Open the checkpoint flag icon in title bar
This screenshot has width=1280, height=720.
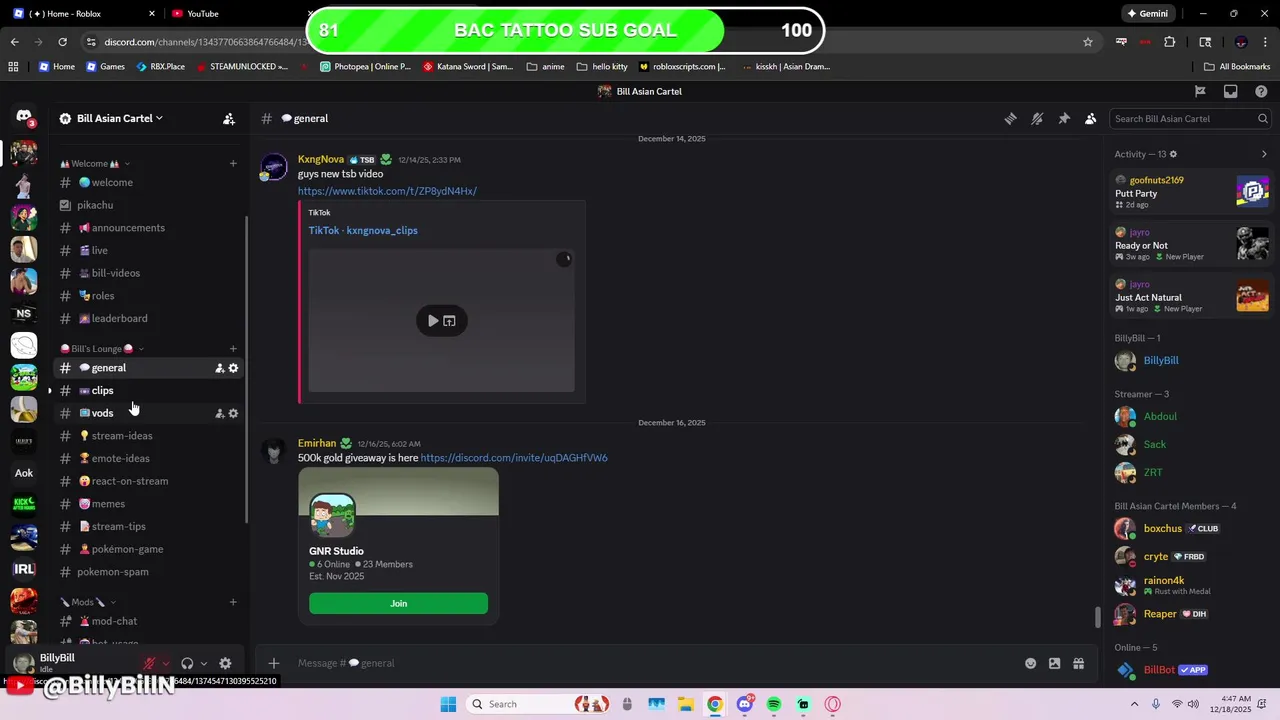(x=1200, y=91)
